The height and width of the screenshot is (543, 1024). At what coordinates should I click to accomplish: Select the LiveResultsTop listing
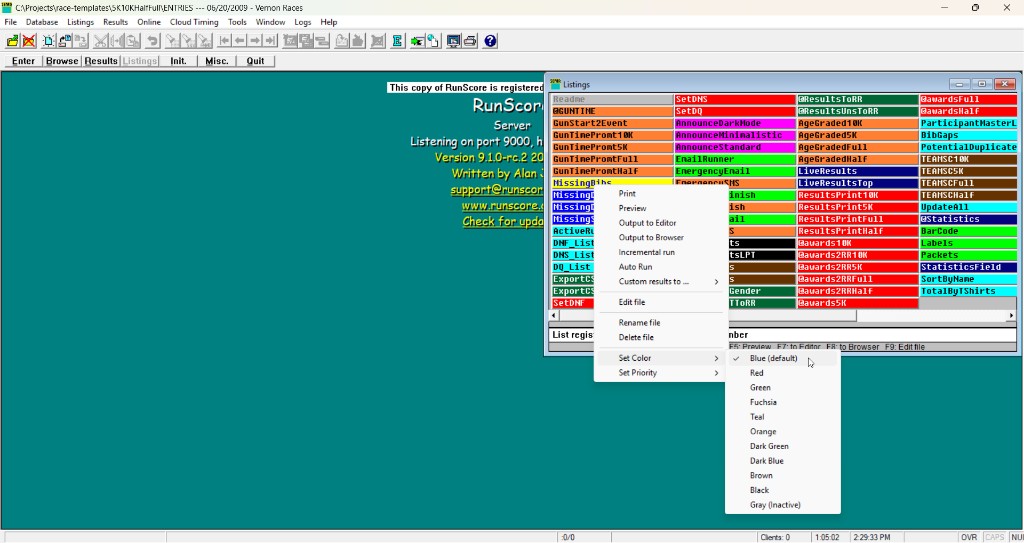point(857,184)
